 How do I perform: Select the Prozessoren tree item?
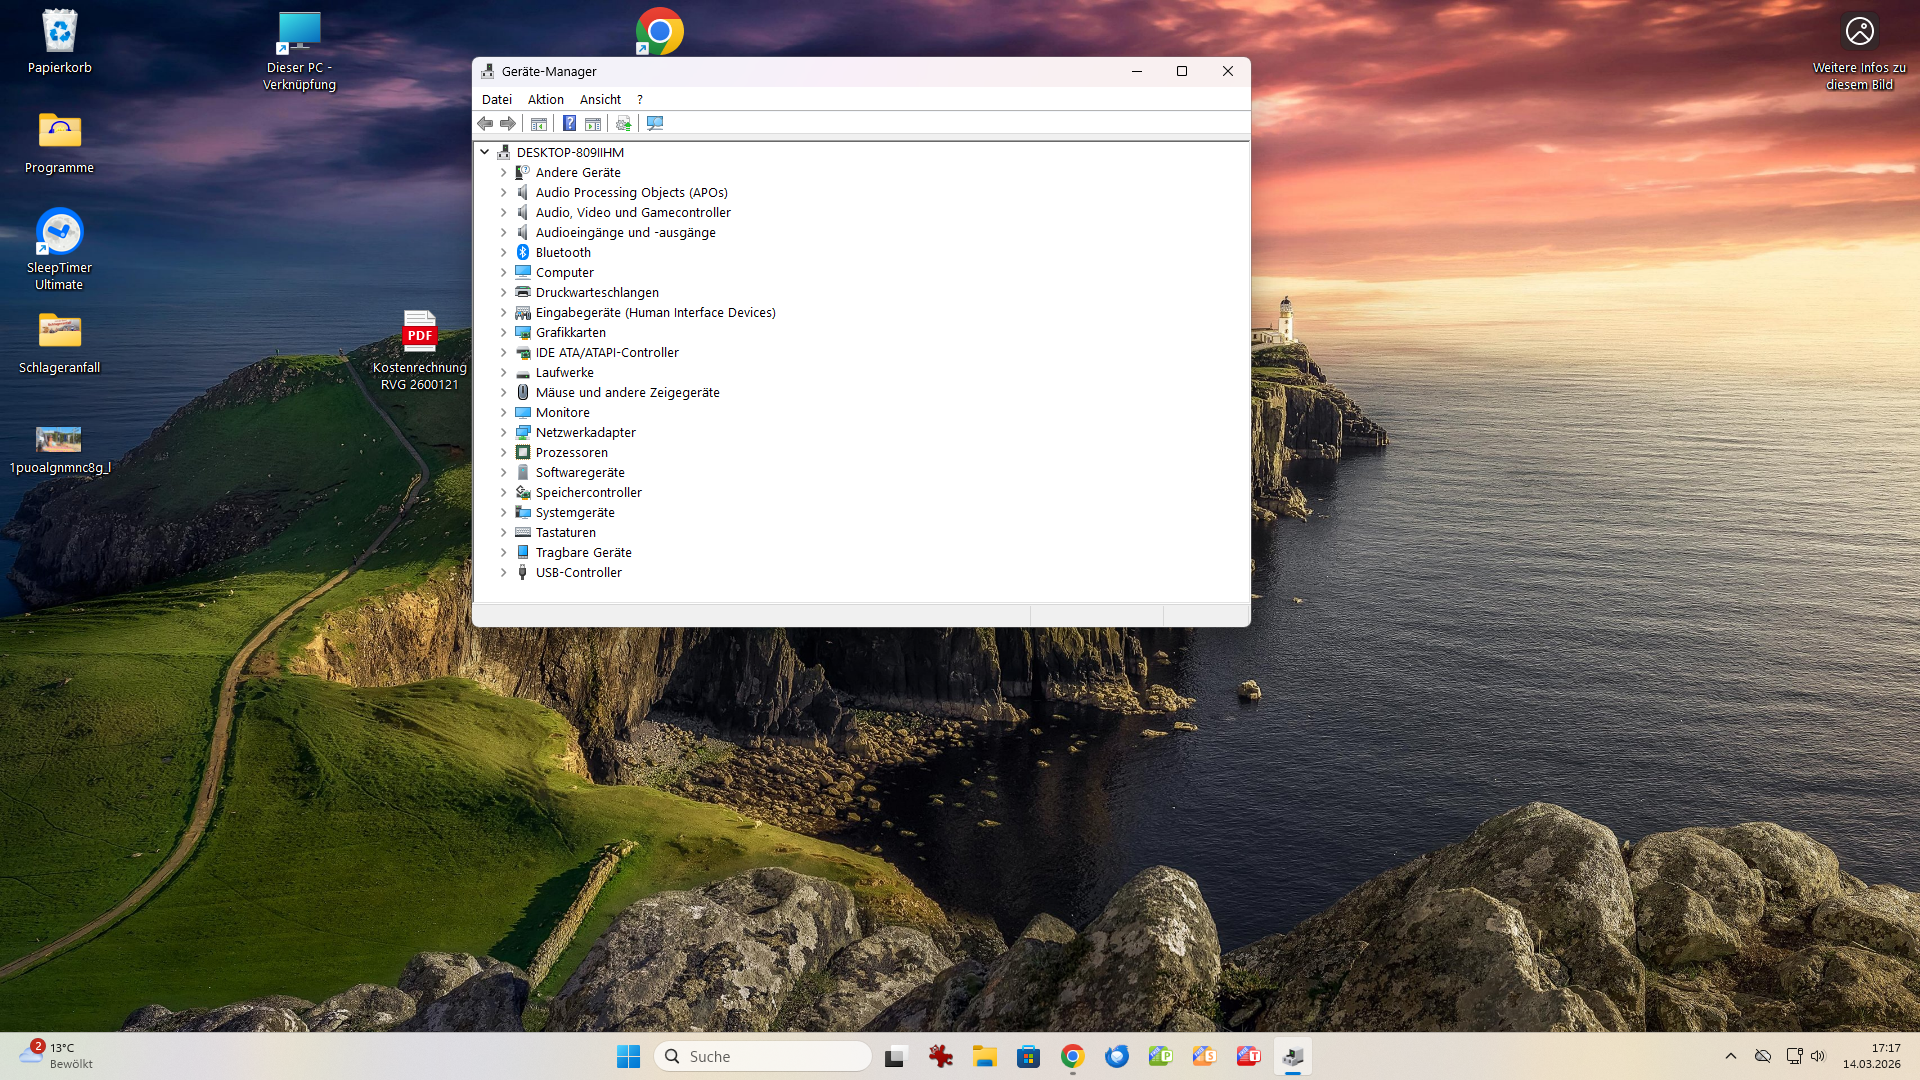pos(571,452)
